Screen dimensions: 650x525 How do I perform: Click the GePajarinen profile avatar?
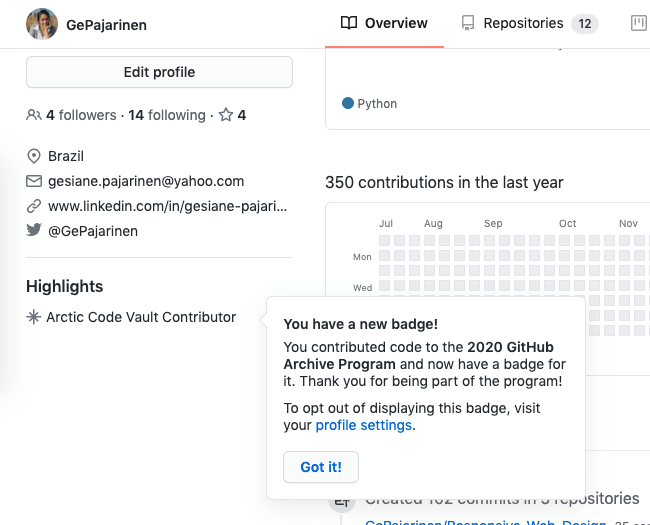point(42,24)
